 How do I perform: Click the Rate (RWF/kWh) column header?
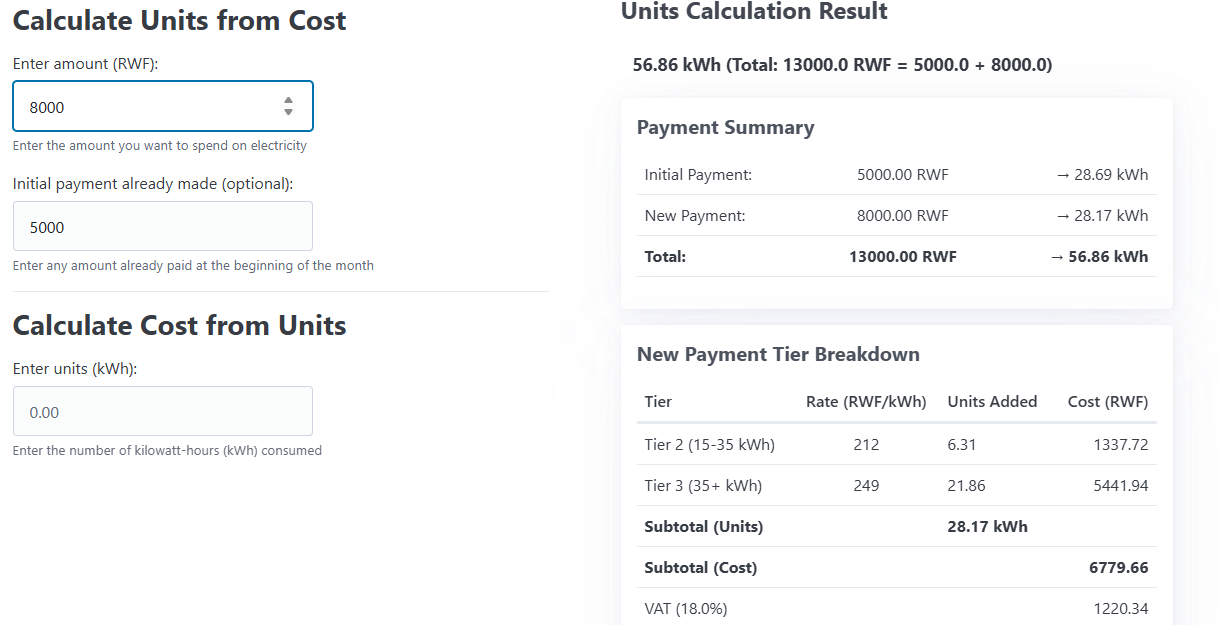[866, 401]
